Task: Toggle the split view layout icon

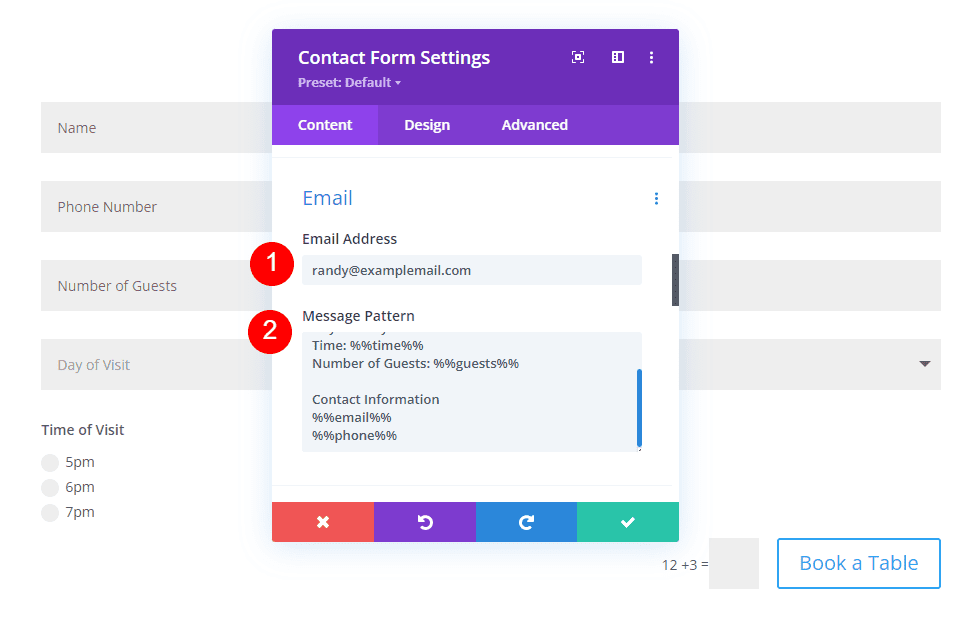Action: (617, 57)
